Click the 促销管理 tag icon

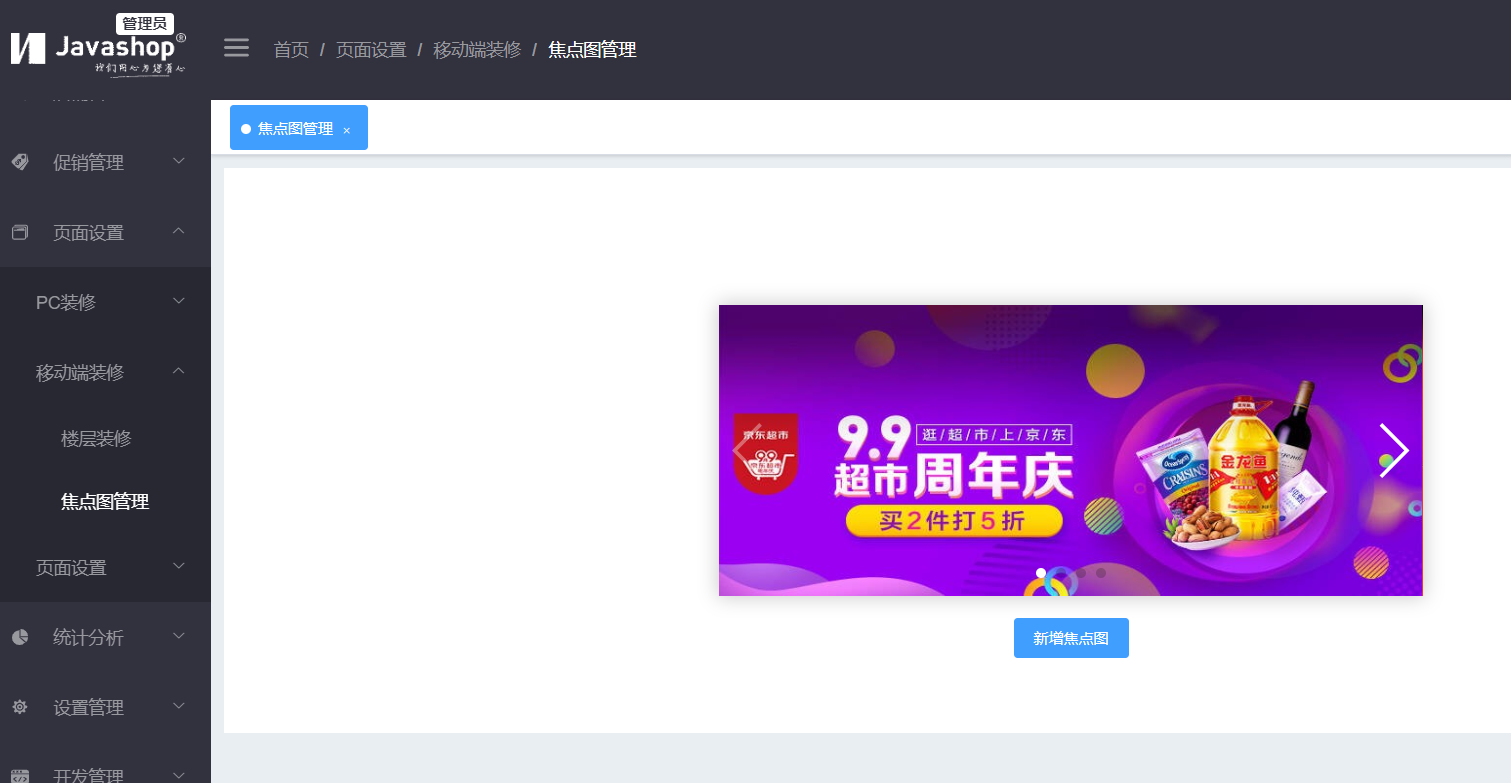[20, 162]
